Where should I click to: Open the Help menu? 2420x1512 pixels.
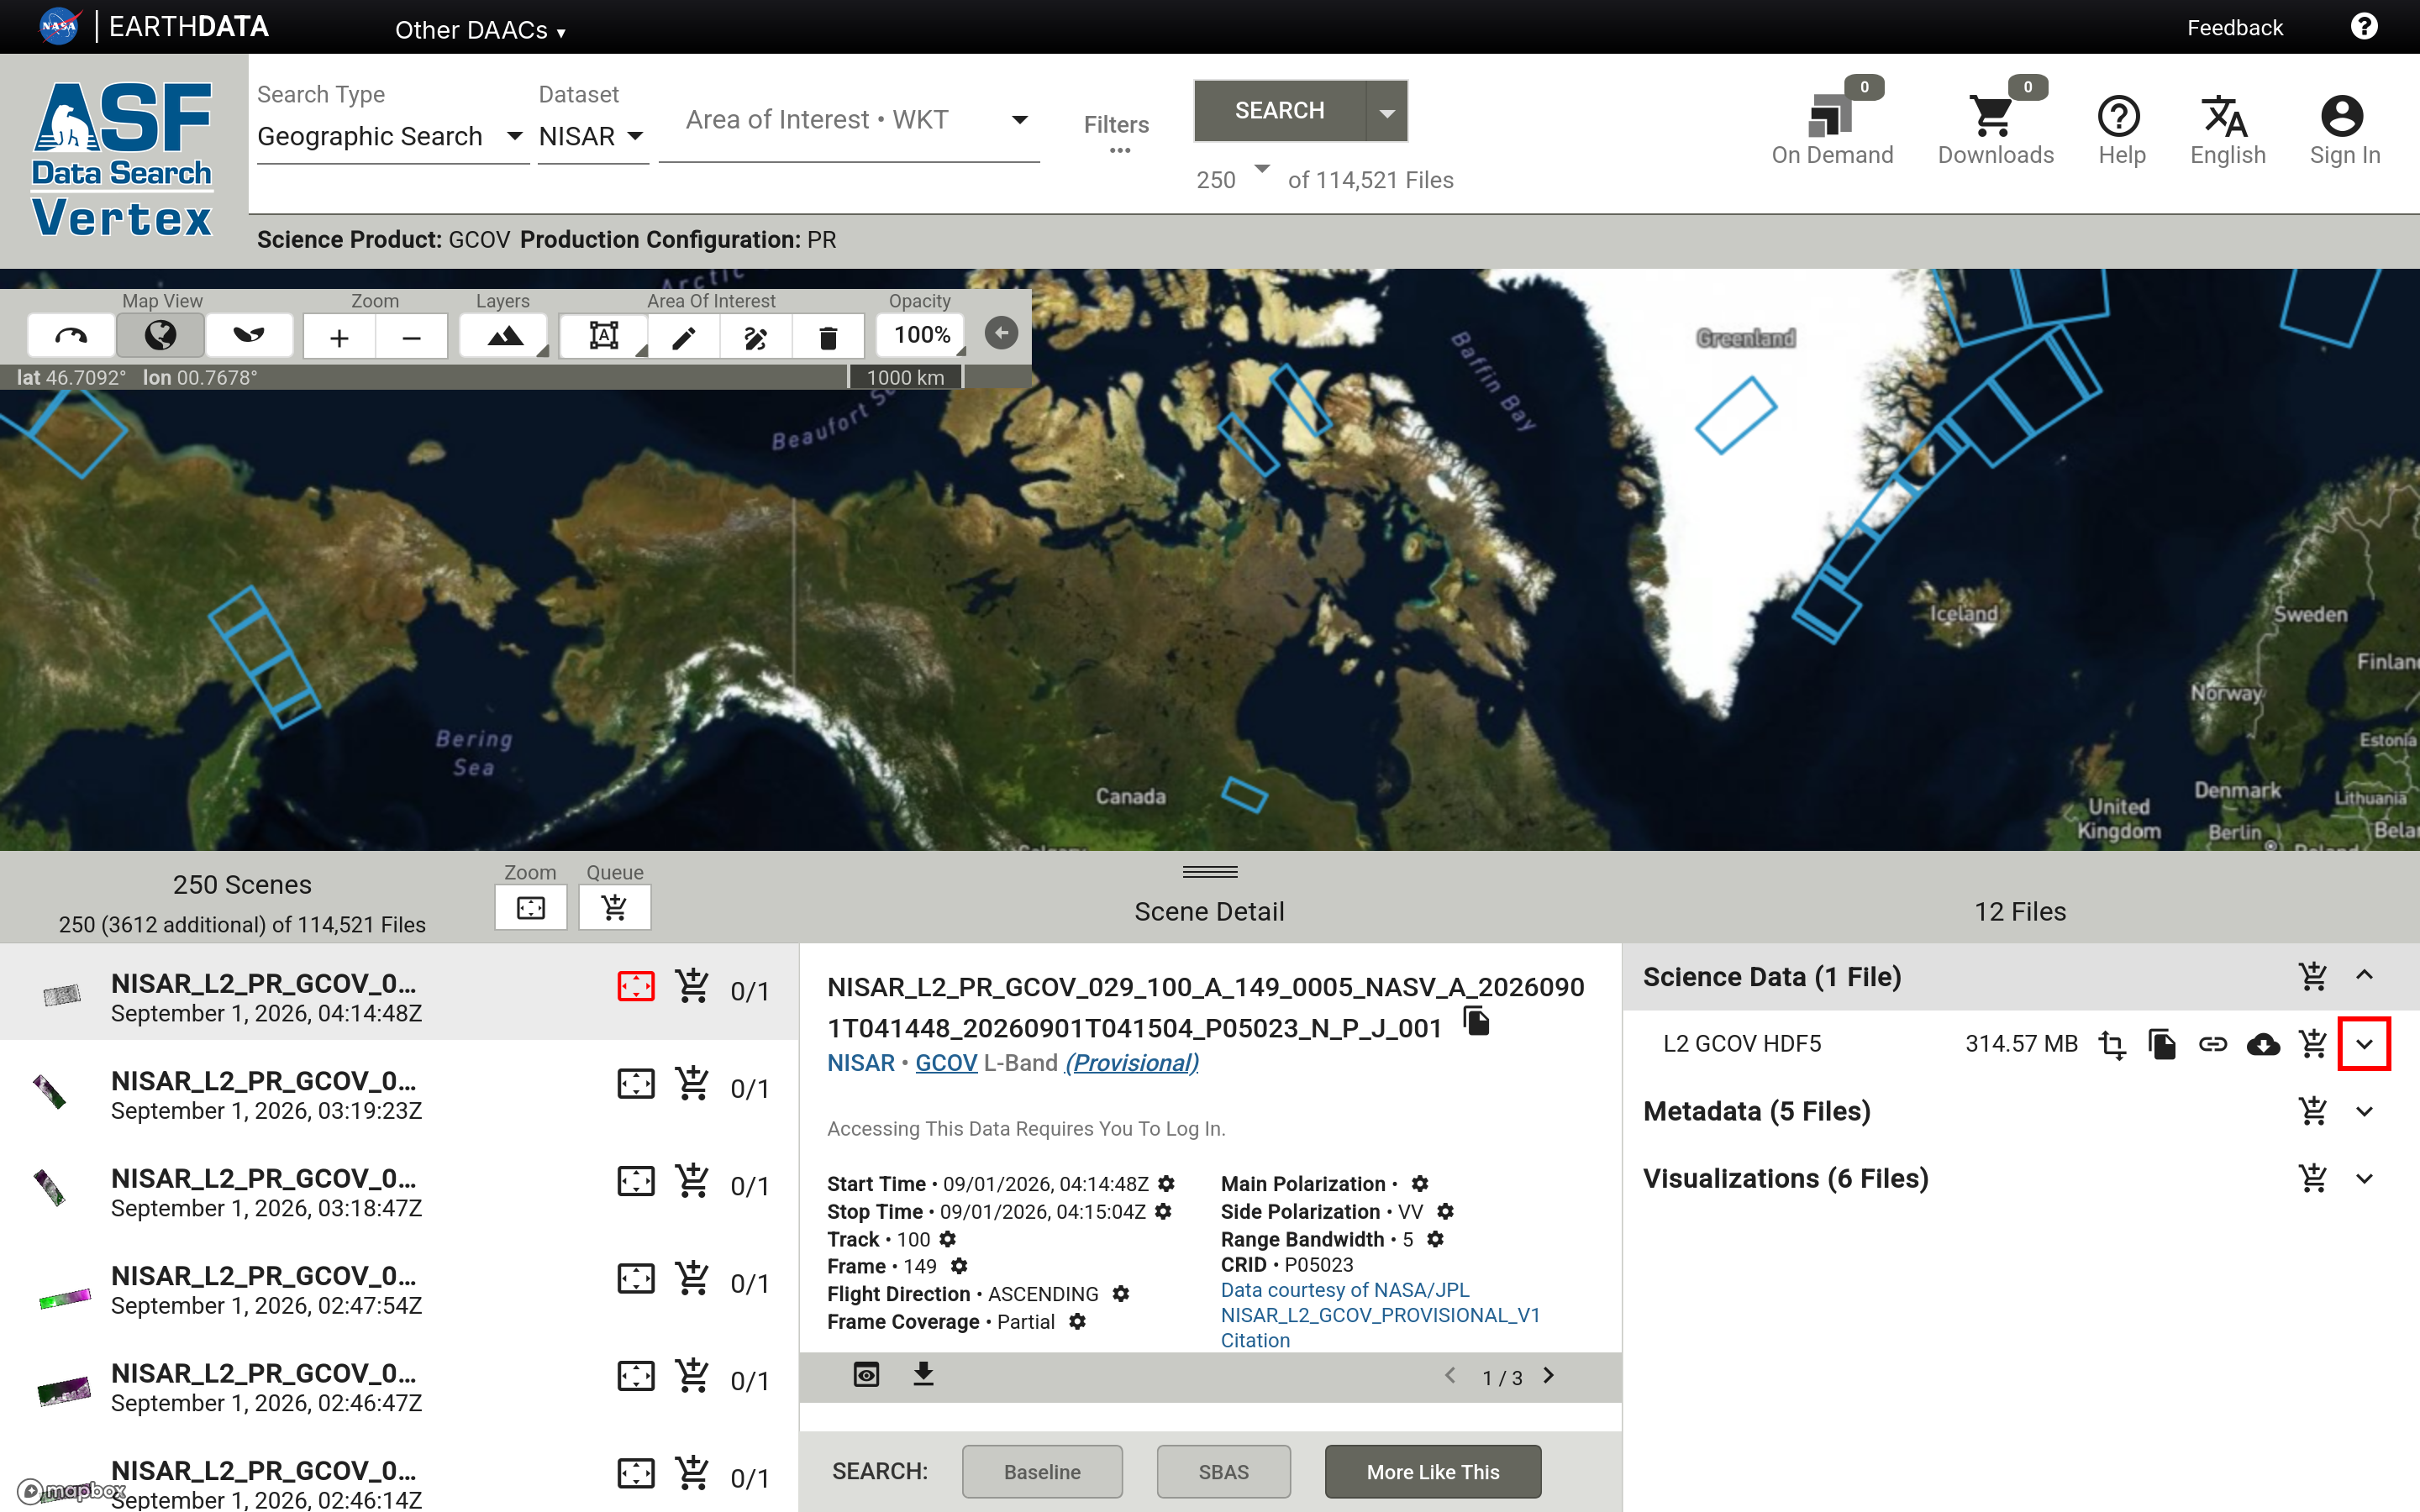2121,130
